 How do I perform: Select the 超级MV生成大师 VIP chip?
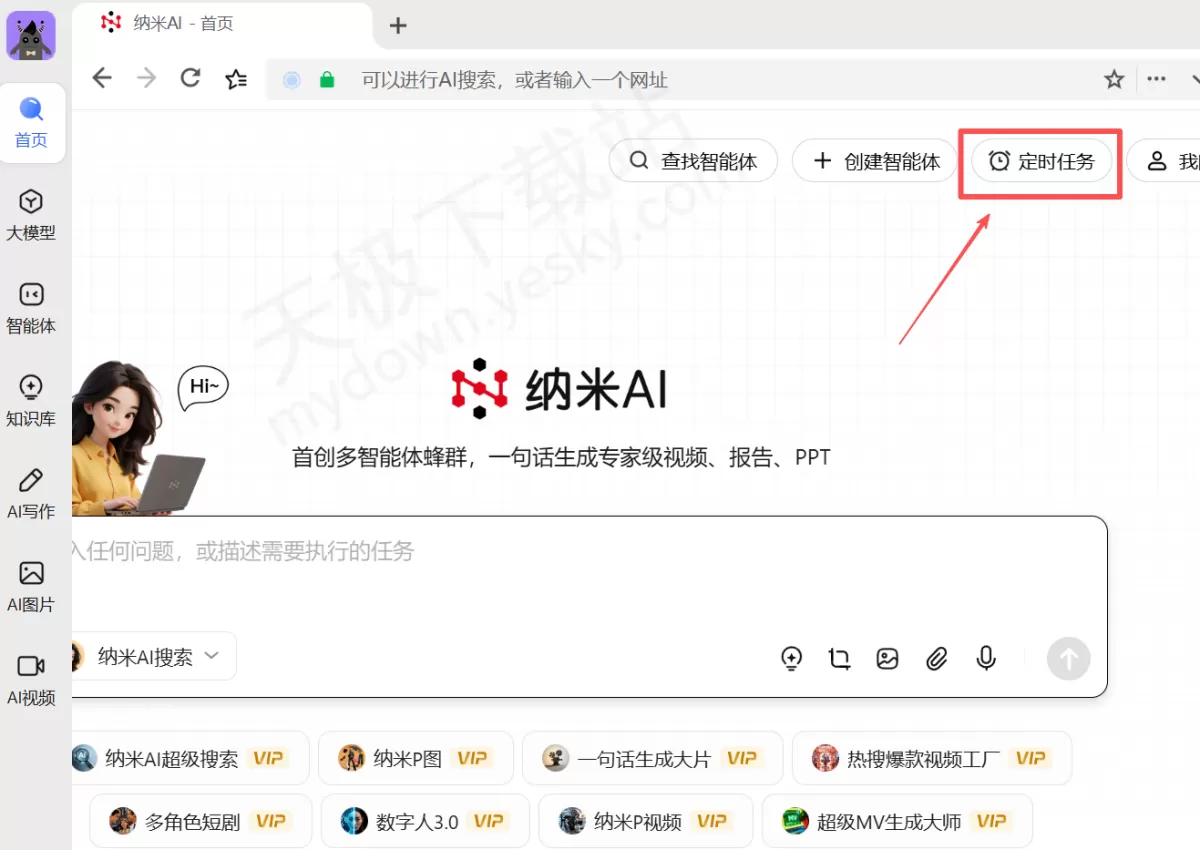point(897,821)
